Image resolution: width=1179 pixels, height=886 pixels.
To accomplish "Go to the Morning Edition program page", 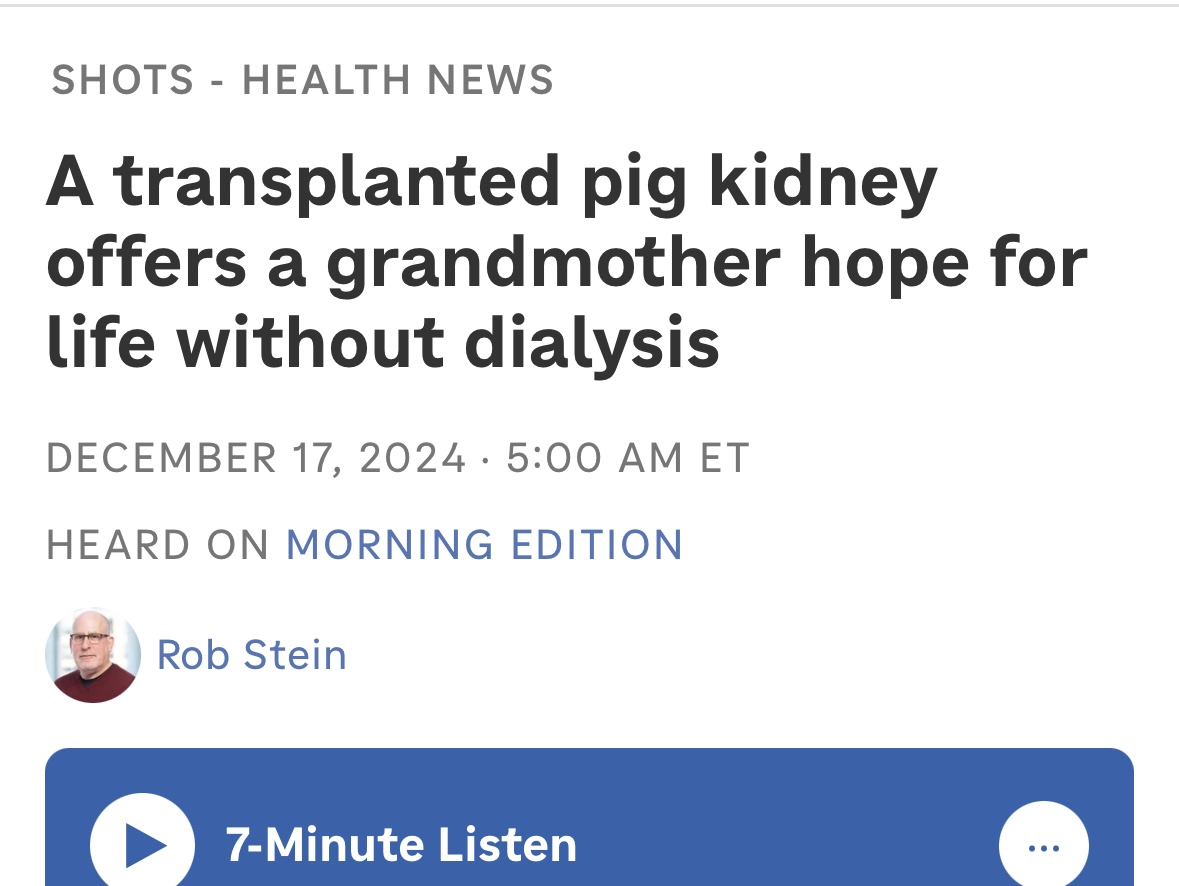I will click(484, 545).
